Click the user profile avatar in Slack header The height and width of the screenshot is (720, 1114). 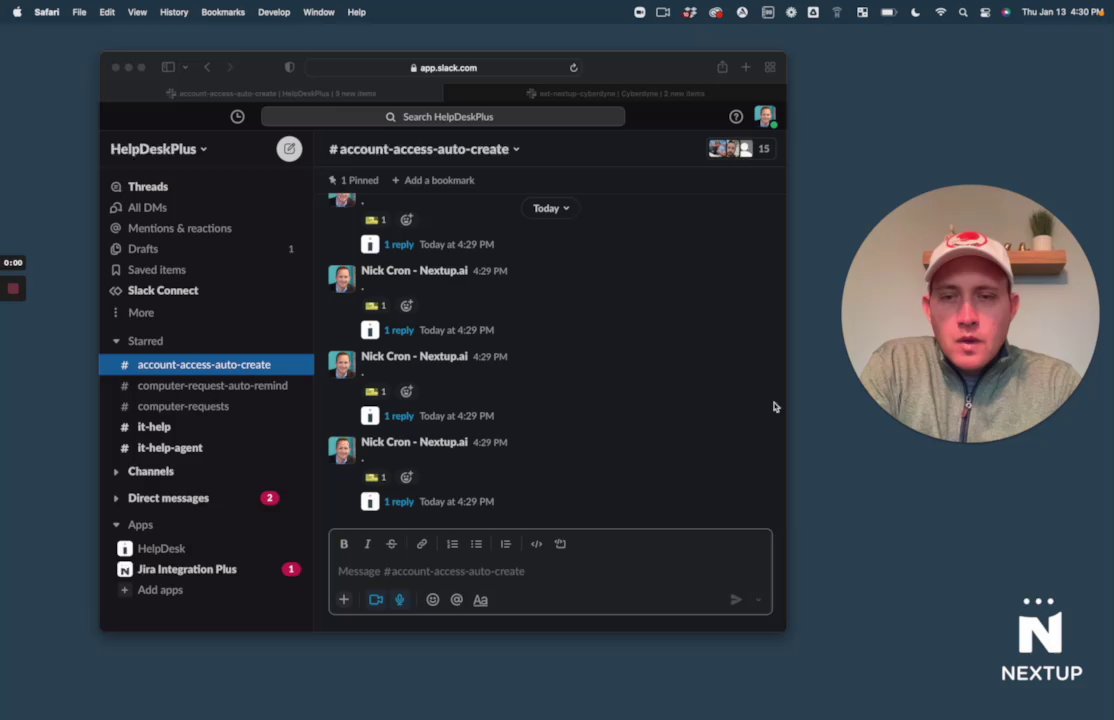[765, 116]
